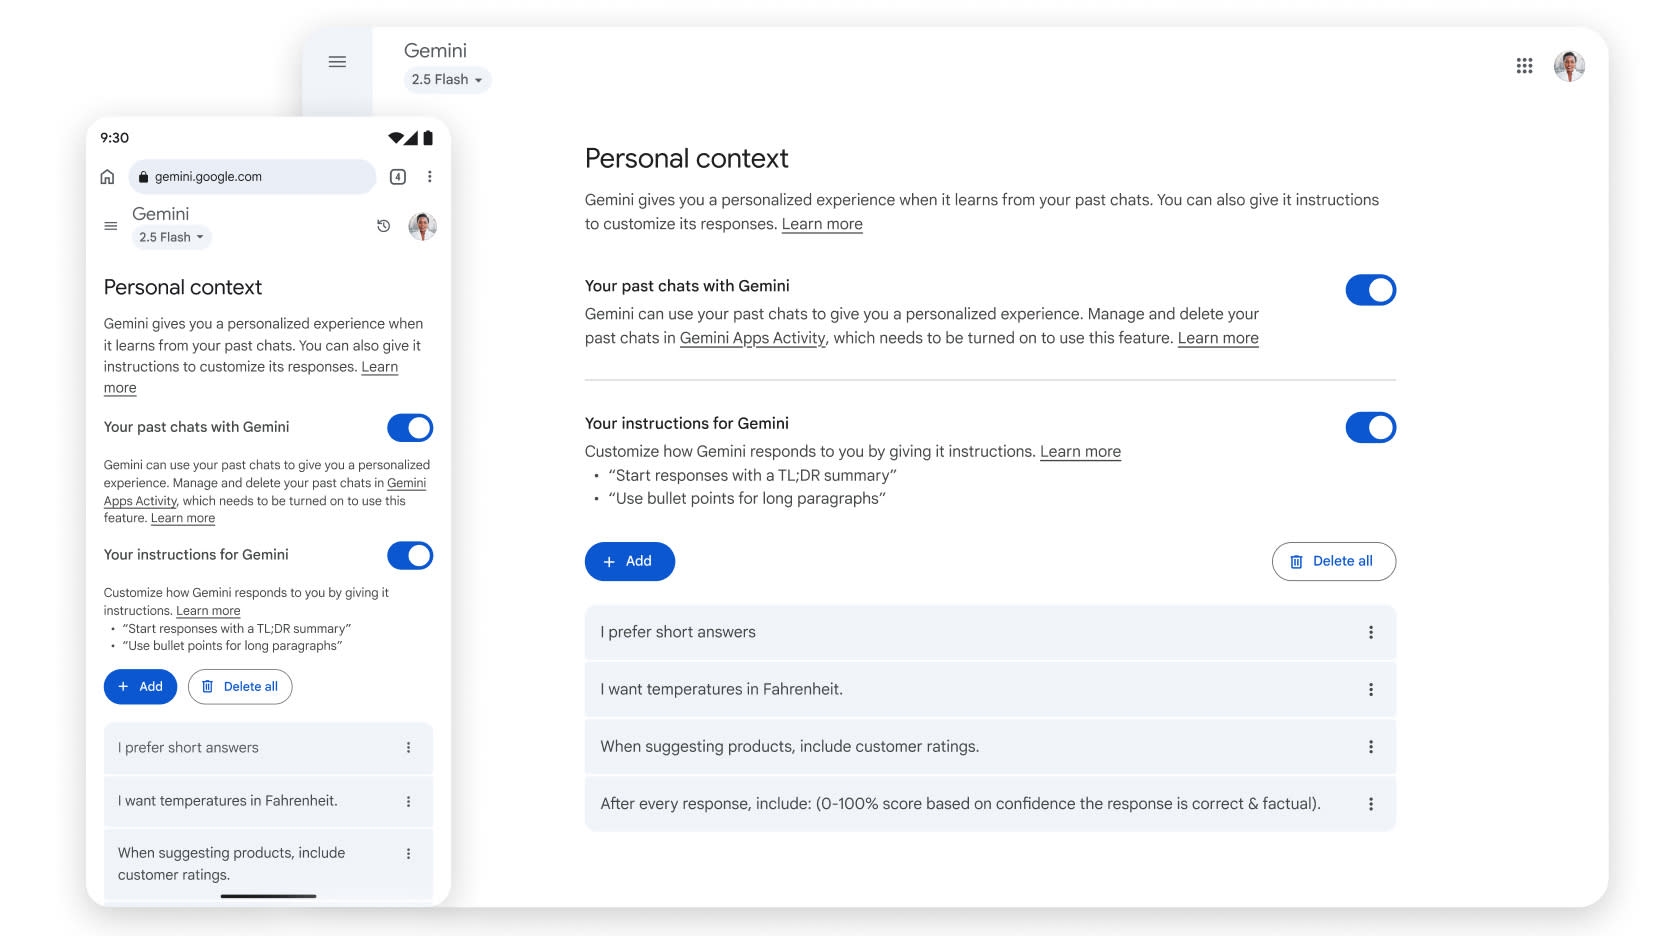Open mobile browser tab switcher icon
The width and height of the screenshot is (1664, 936).
pos(398,177)
